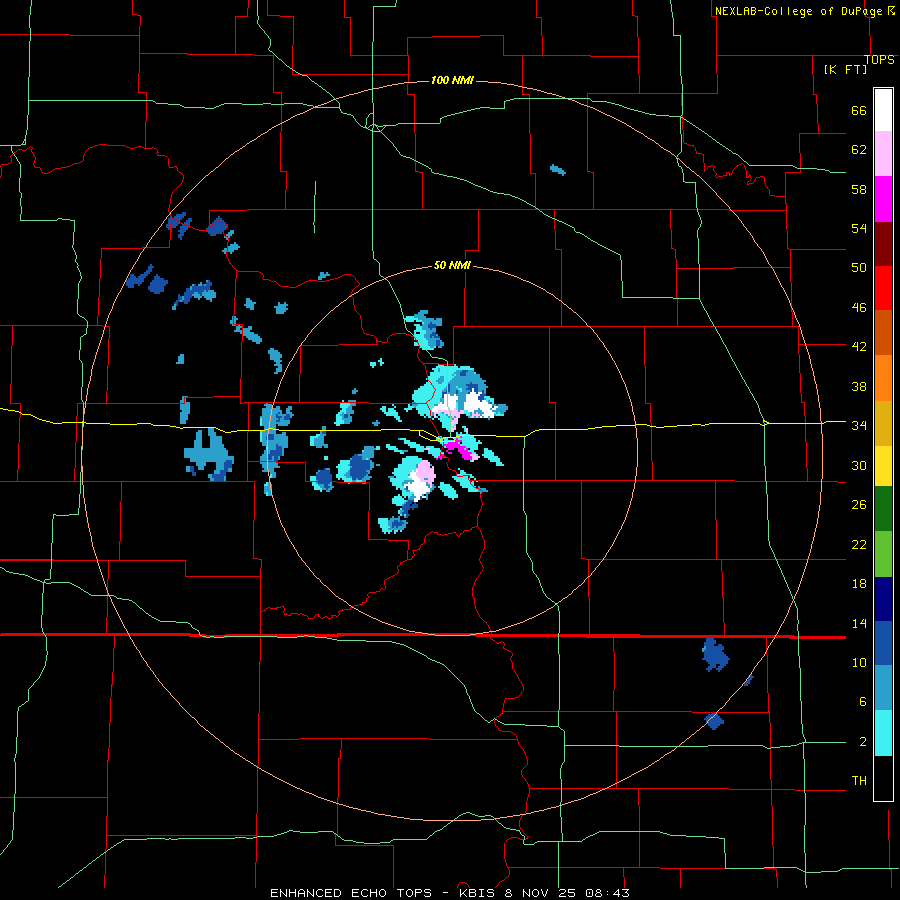The width and height of the screenshot is (900, 900).
Task: Click the legend value "26"
Action: pos(859,505)
